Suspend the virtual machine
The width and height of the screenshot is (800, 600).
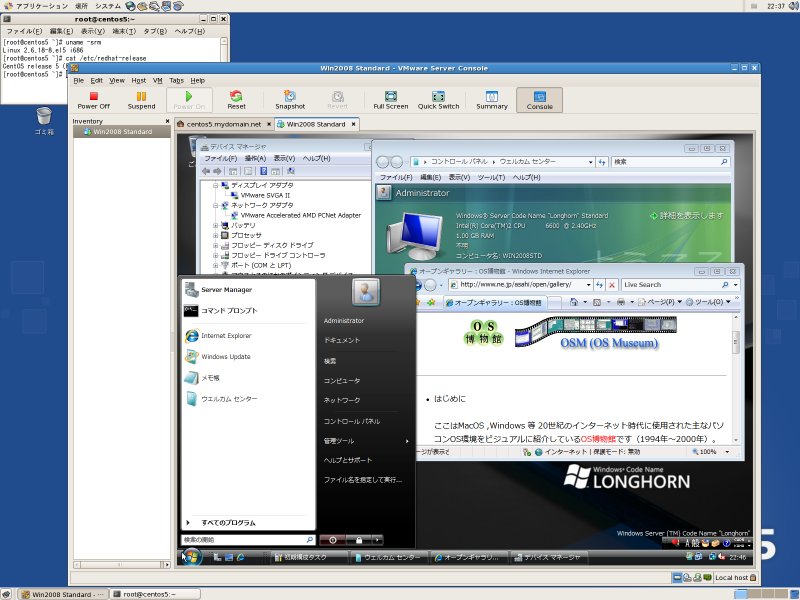(141, 100)
